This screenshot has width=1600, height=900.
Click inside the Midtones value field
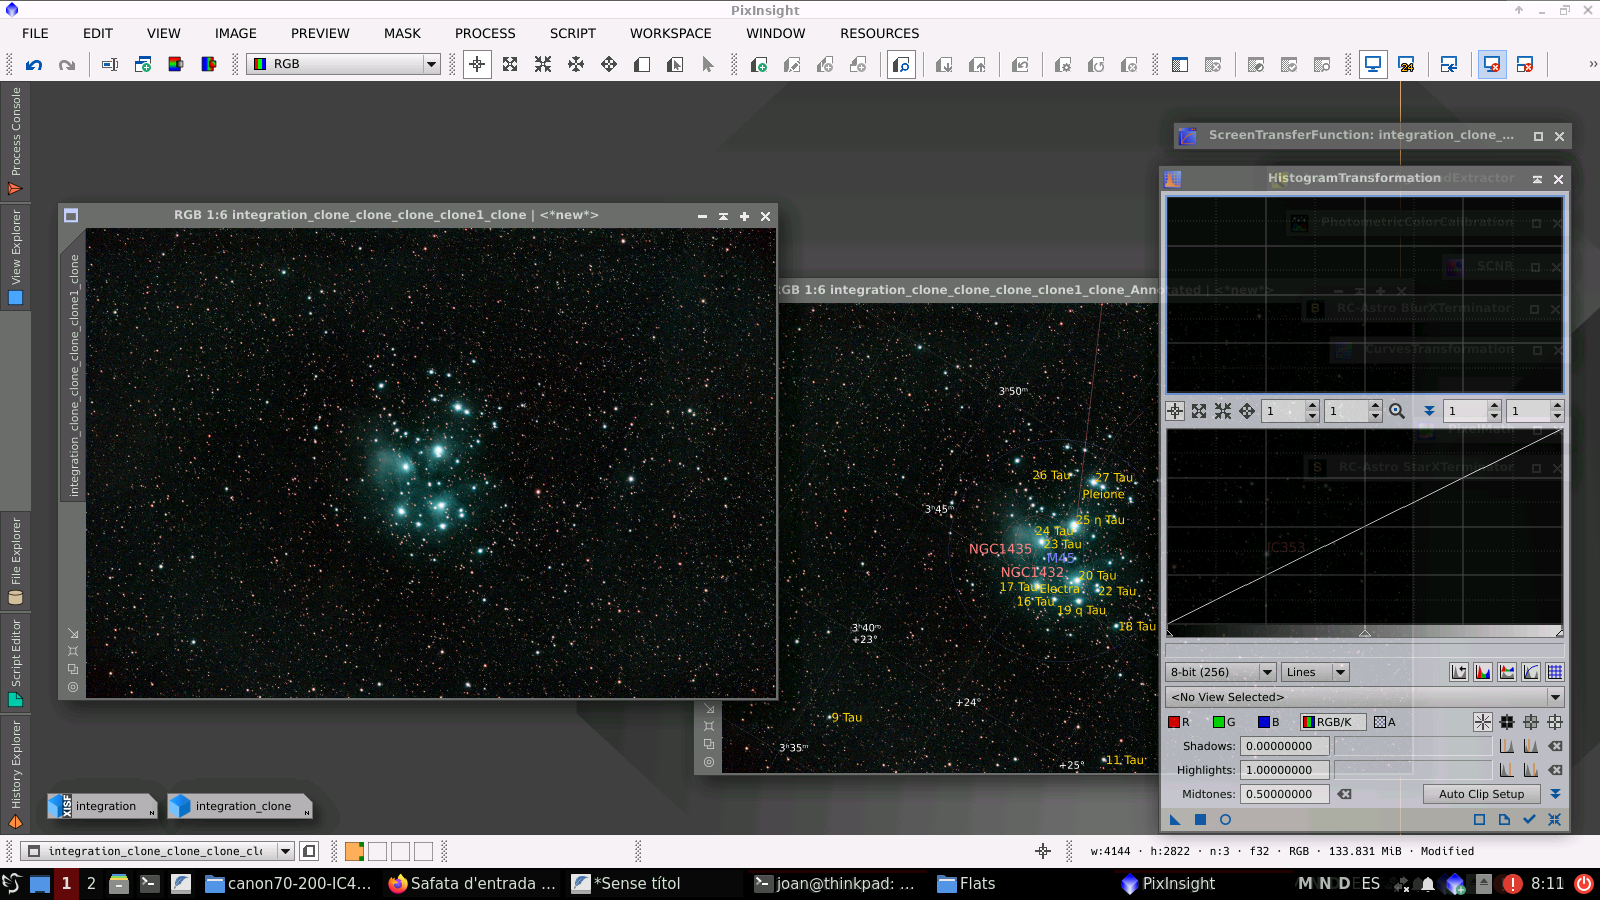(x=1284, y=793)
